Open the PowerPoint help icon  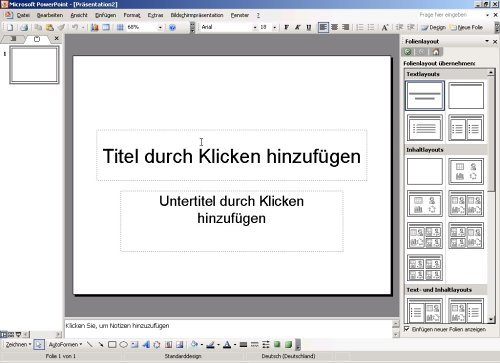point(172,28)
